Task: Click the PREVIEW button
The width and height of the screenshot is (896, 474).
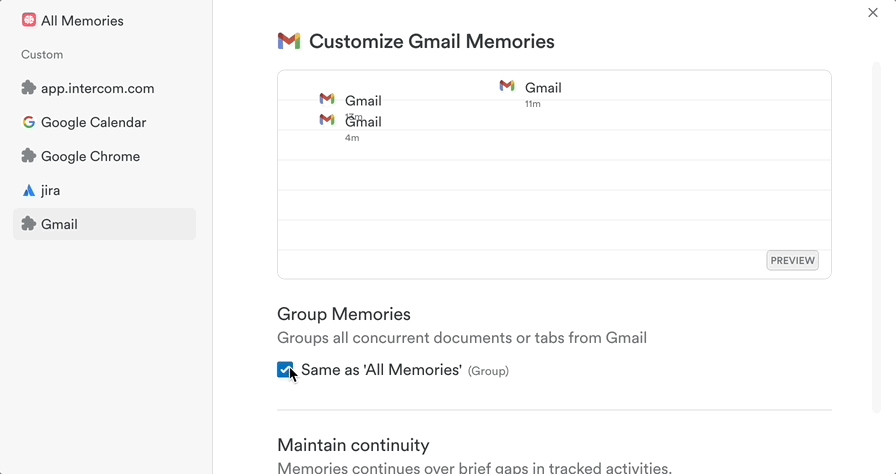Action: click(792, 260)
